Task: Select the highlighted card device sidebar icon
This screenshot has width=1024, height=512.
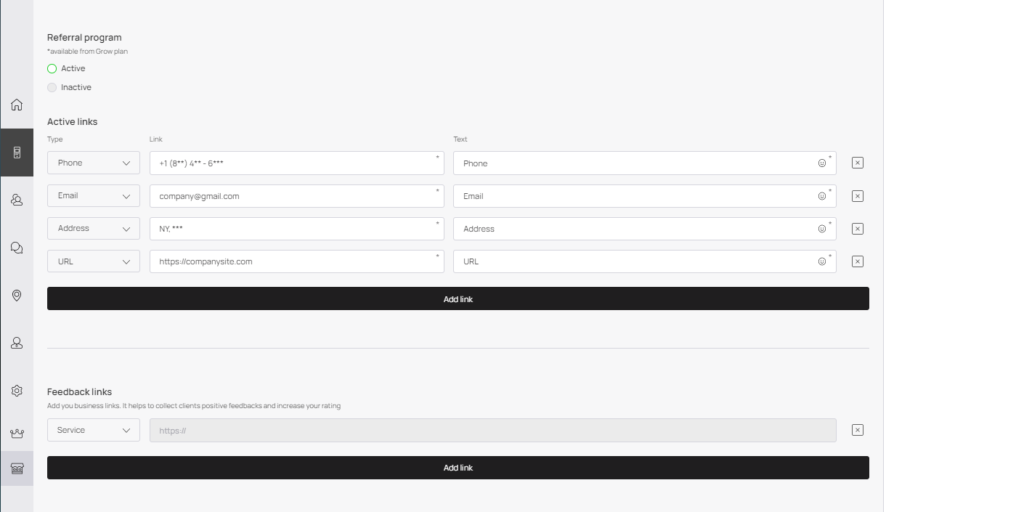Action: click(17, 153)
